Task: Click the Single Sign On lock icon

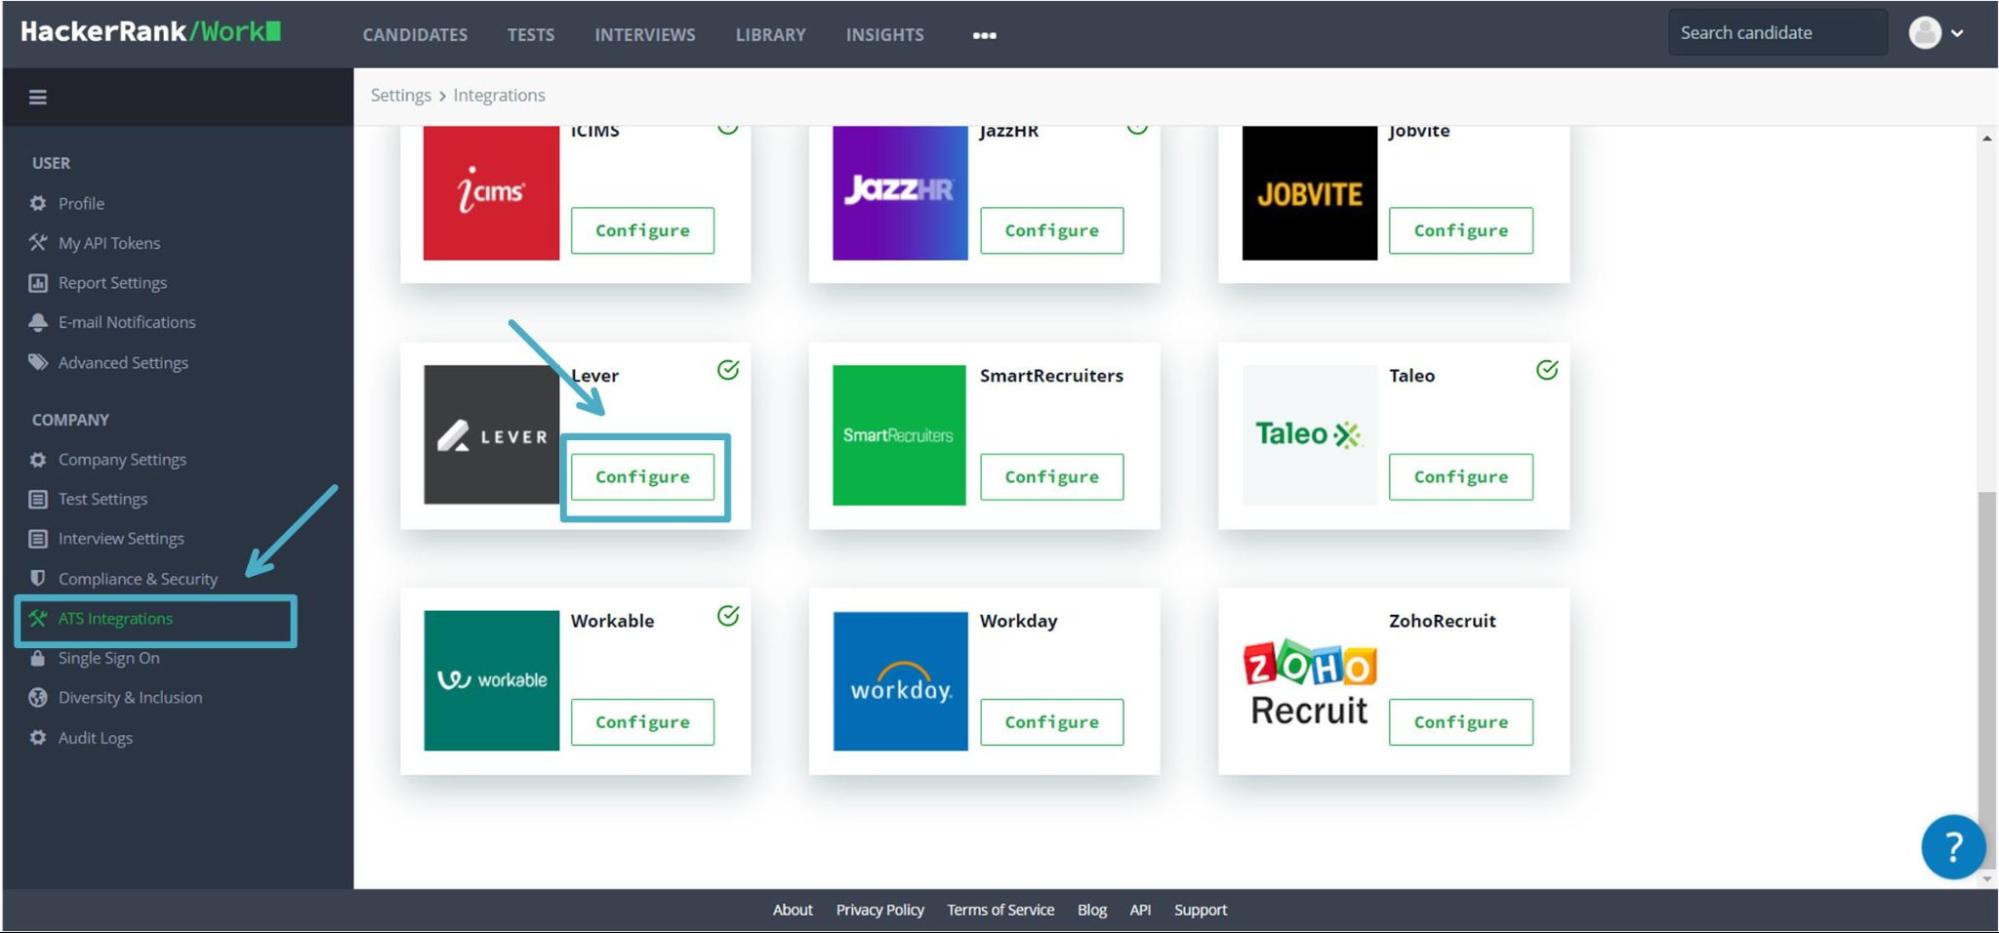Action: (38, 657)
